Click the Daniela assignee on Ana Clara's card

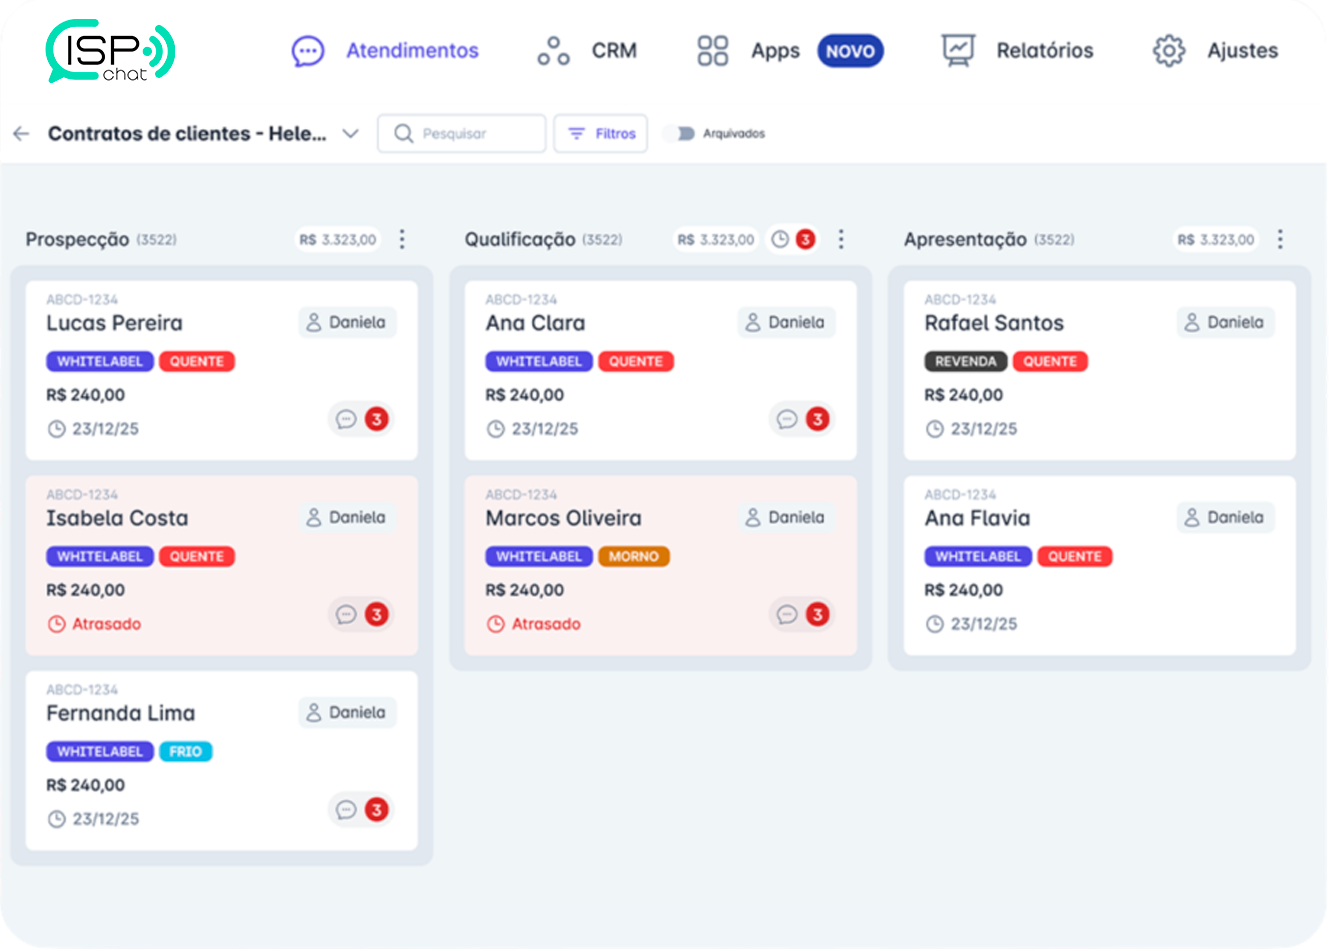coord(786,322)
